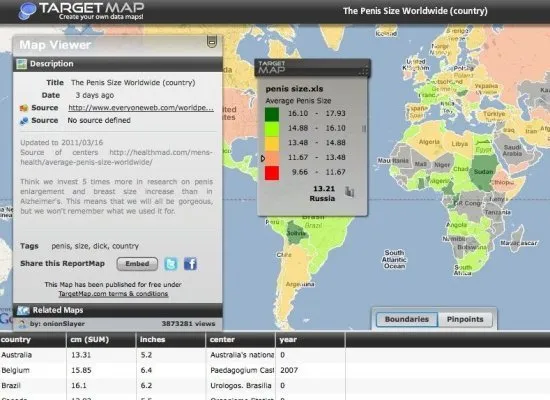This screenshot has width=550, height=400.
Task: Click Saudi Arabia on the map
Action: click(512, 150)
